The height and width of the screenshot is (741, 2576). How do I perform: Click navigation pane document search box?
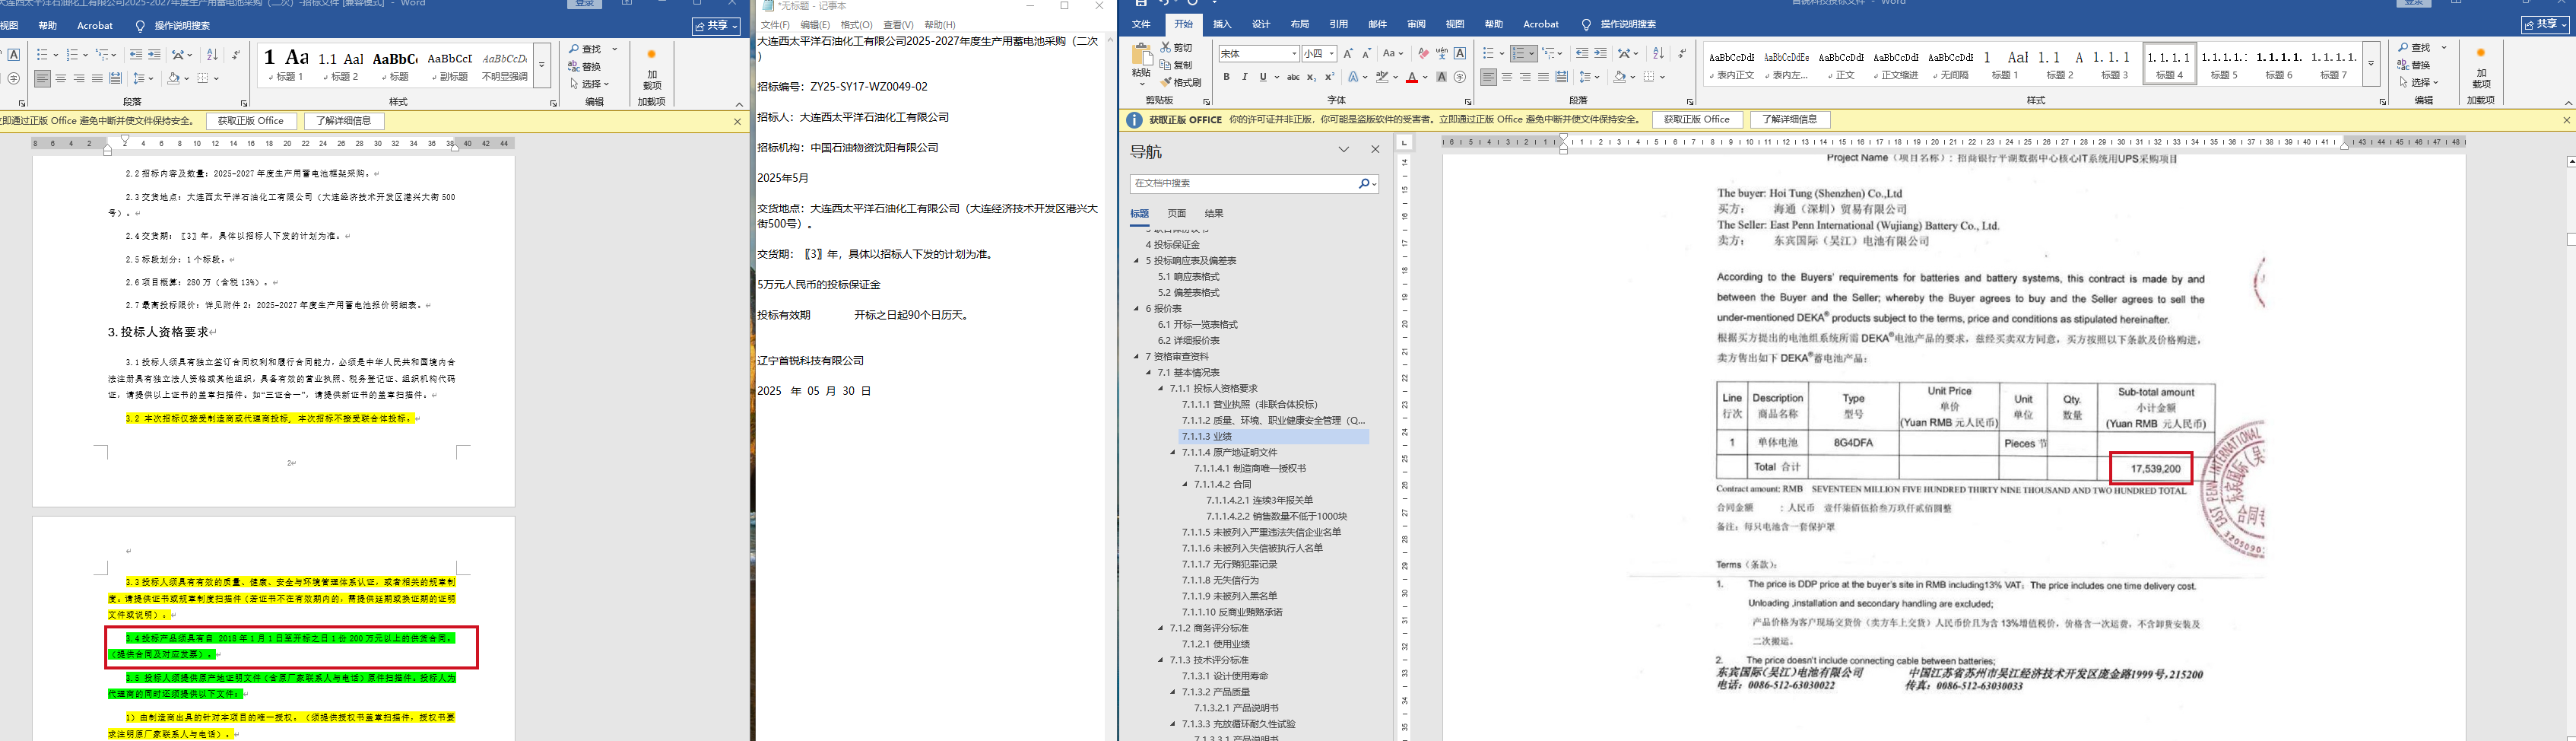pyautogui.click(x=1244, y=184)
